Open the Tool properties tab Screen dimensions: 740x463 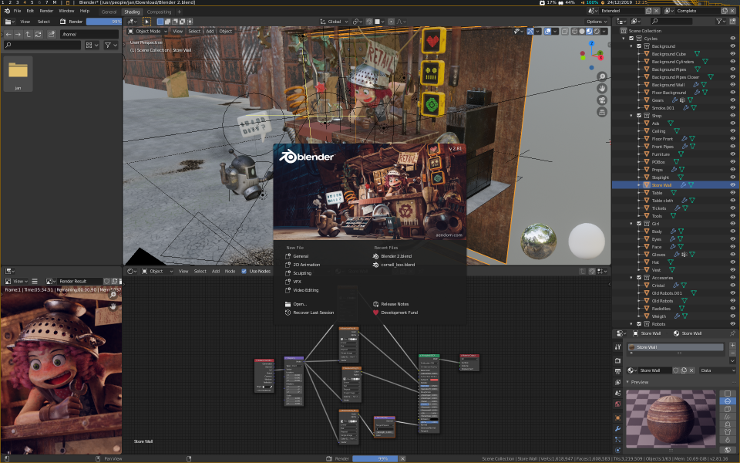(x=618, y=347)
